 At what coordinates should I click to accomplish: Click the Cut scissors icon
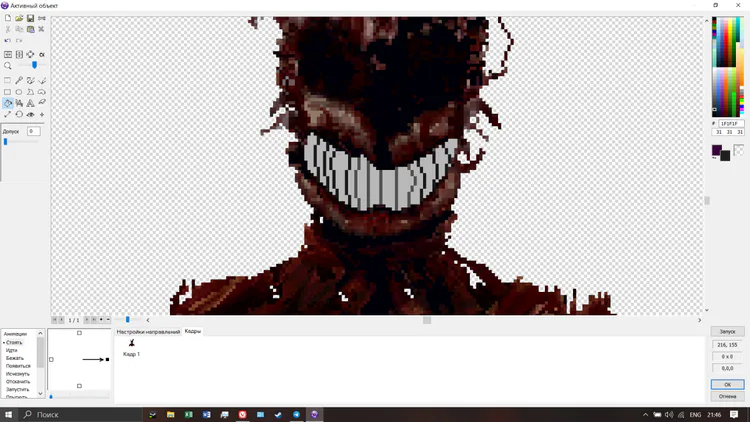pyautogui.click(x=8, y=29)
